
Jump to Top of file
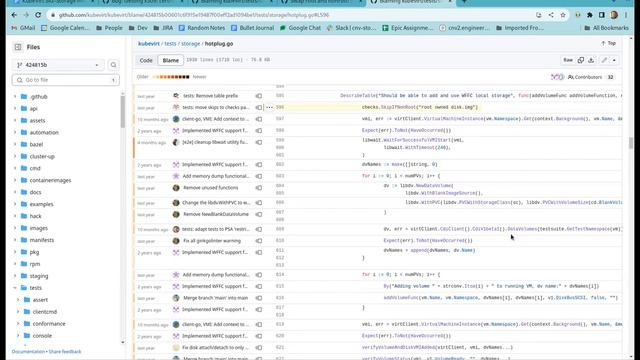[x=608, y=43]
